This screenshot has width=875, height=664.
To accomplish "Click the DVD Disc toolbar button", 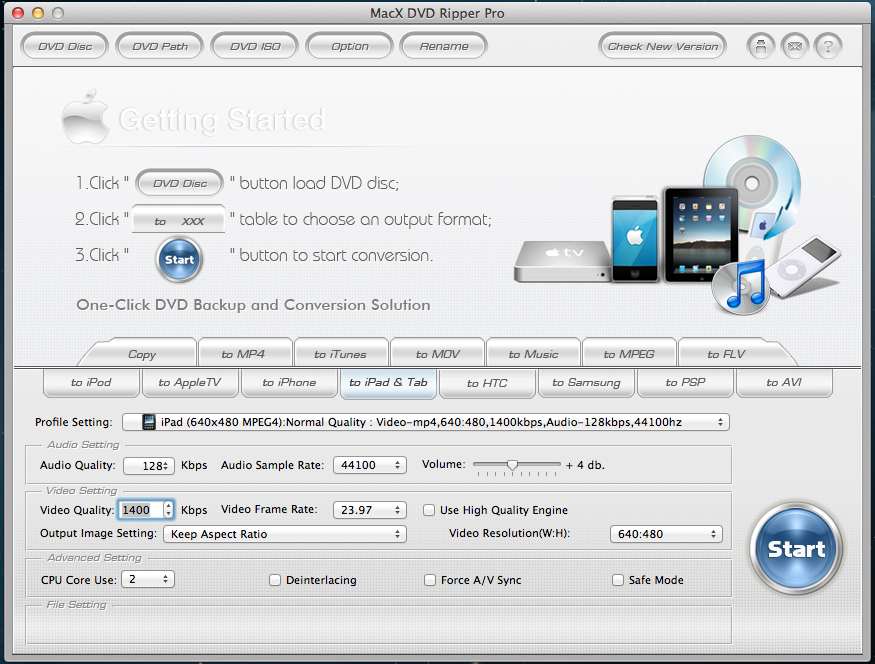I will pos(65,46).
